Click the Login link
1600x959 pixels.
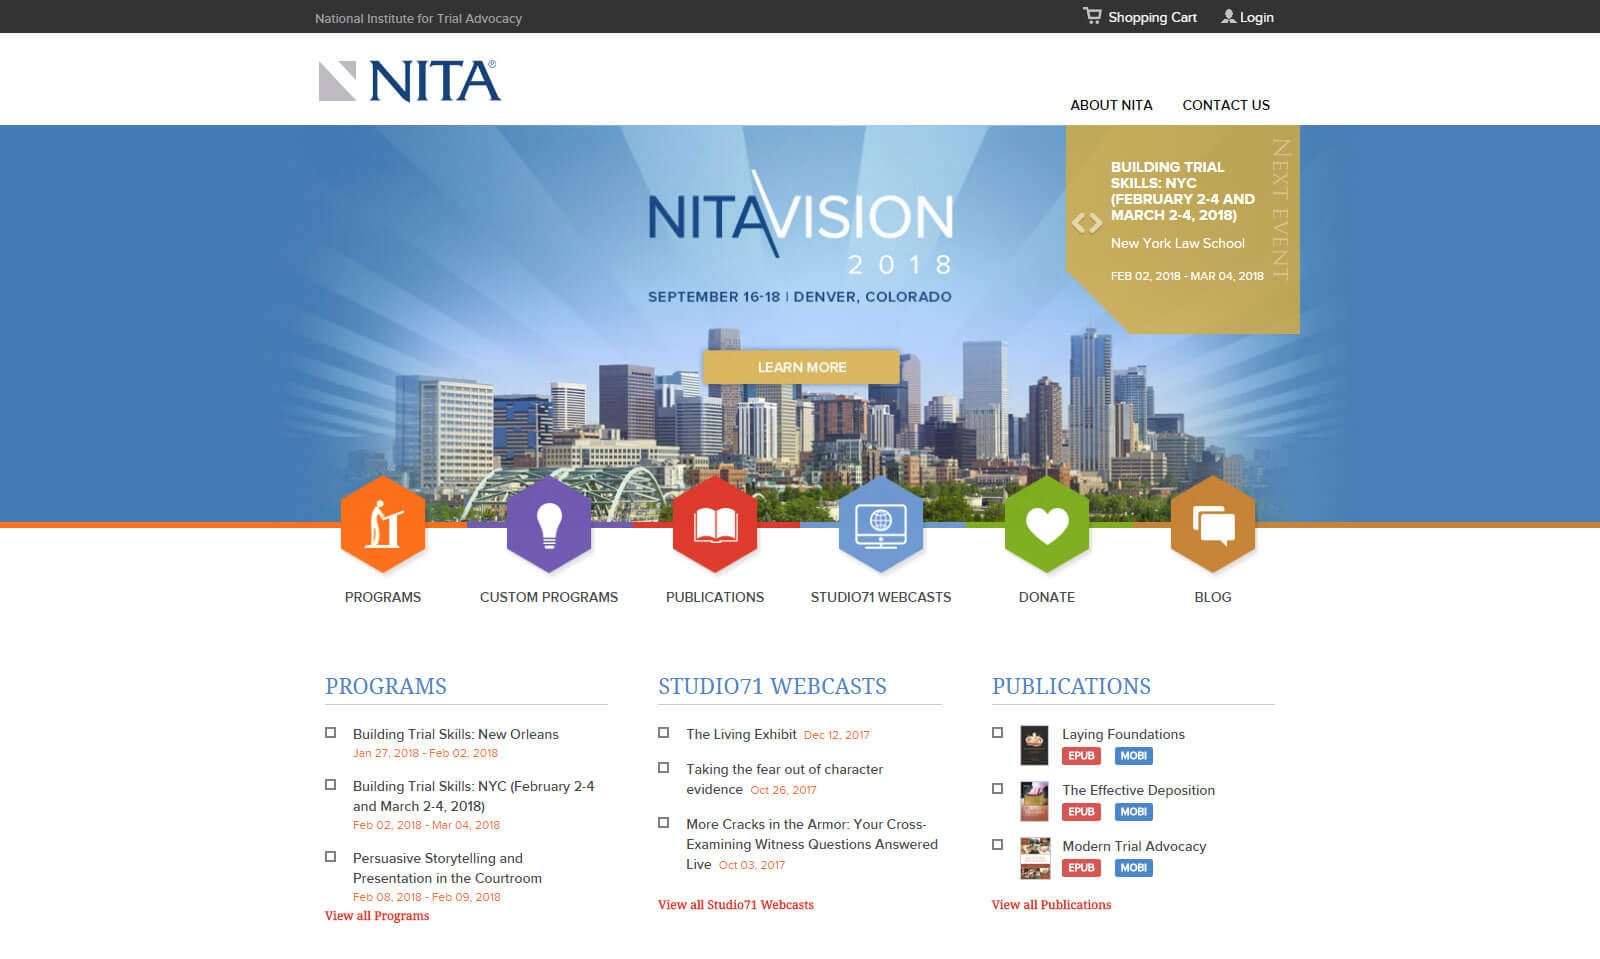point(1248,17)
